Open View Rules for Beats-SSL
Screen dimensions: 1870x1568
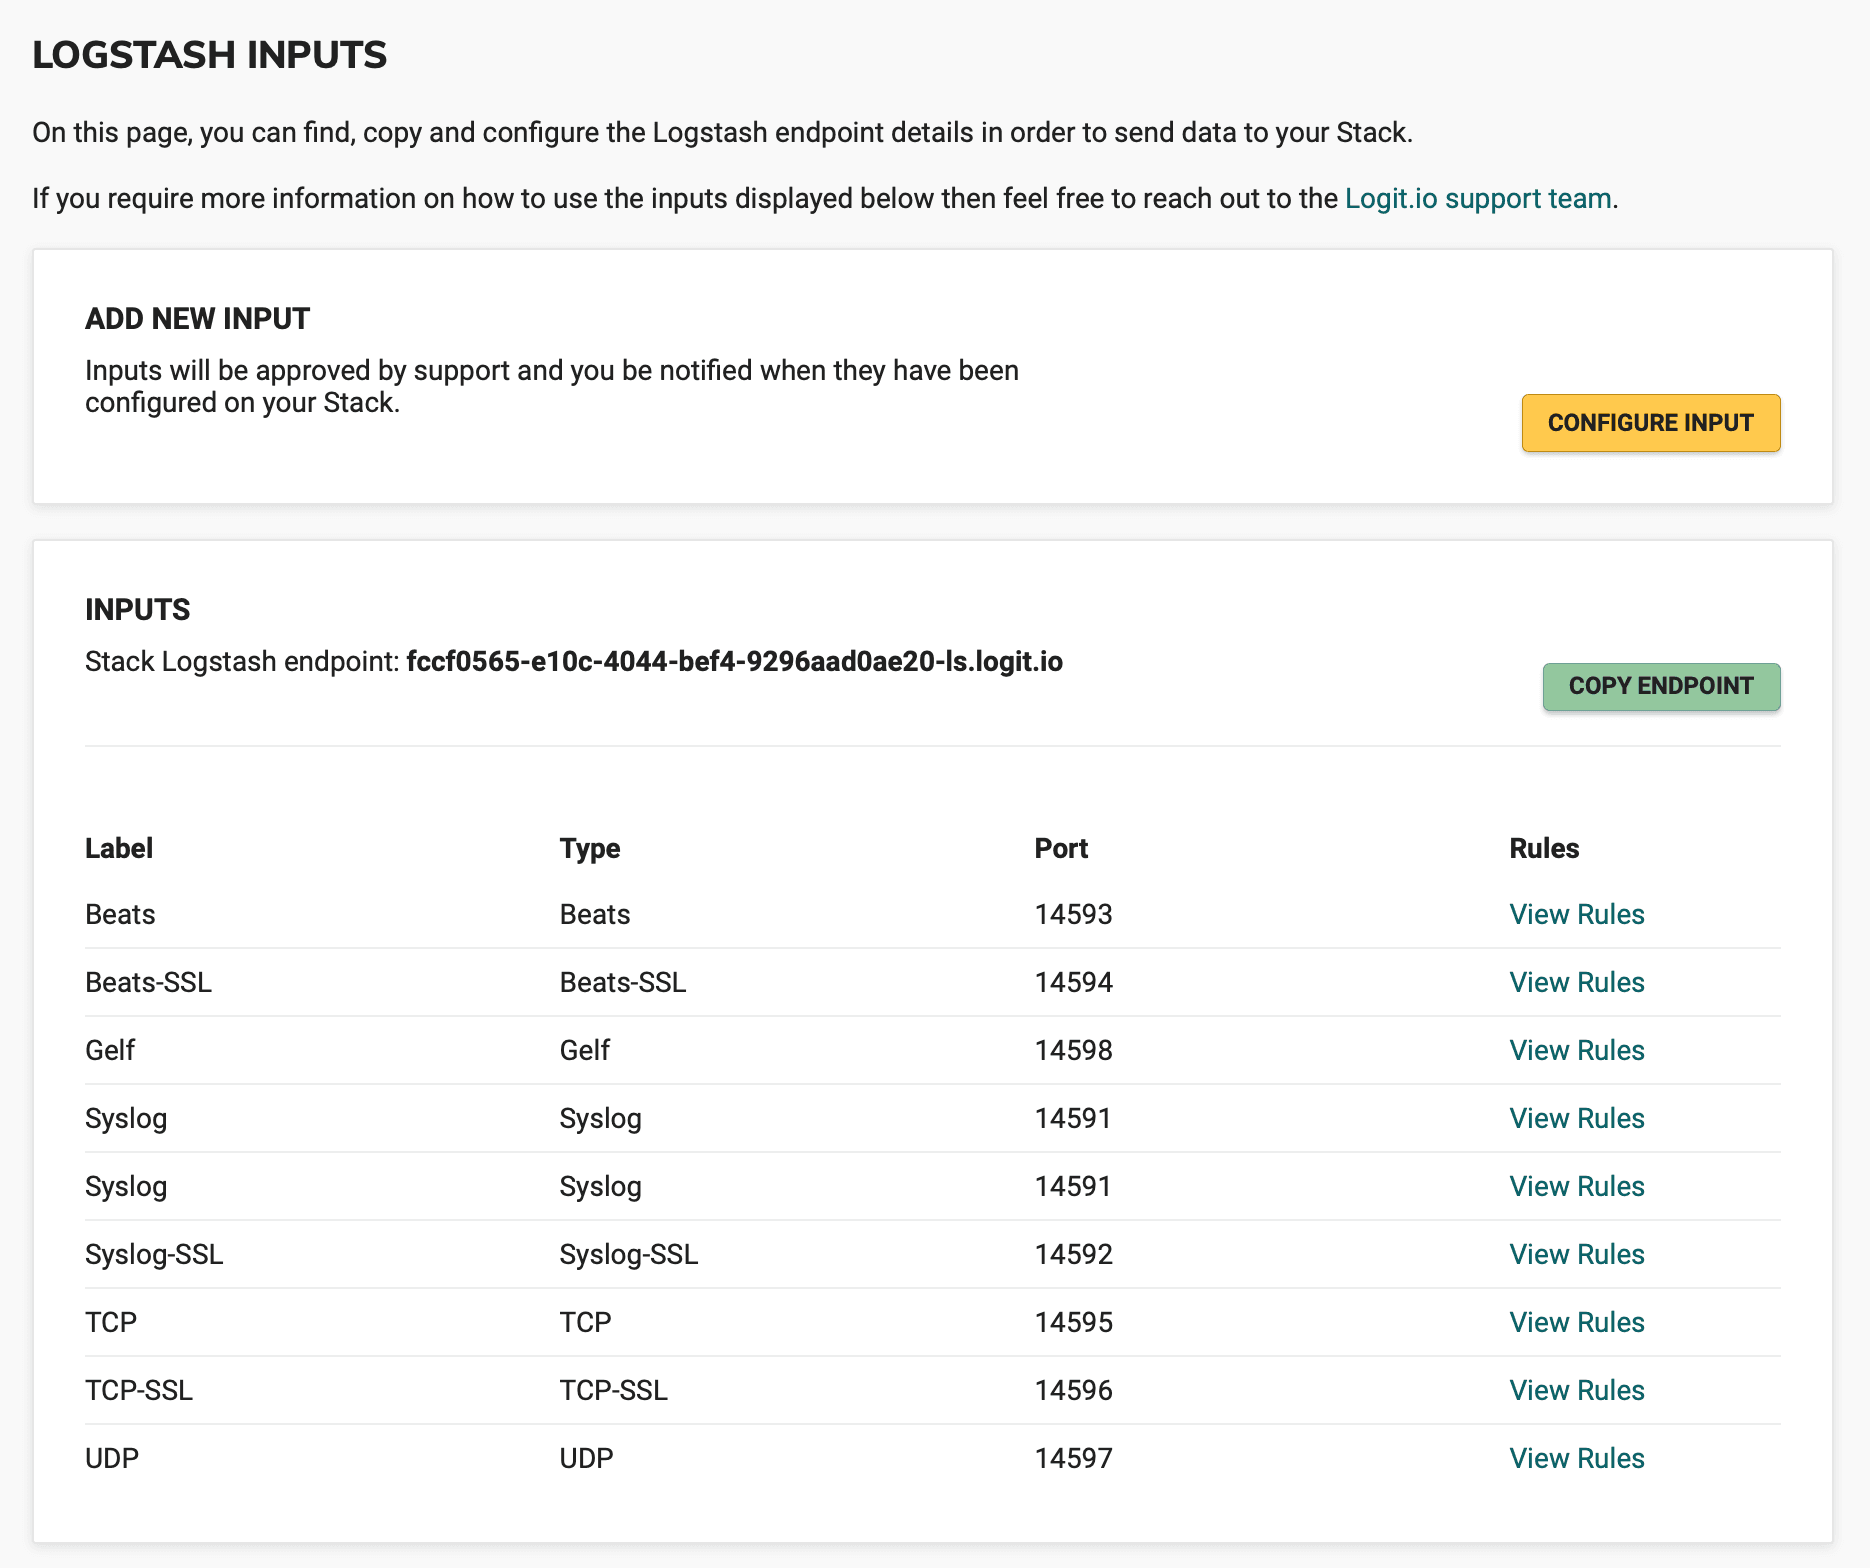tap(1576, 982)
